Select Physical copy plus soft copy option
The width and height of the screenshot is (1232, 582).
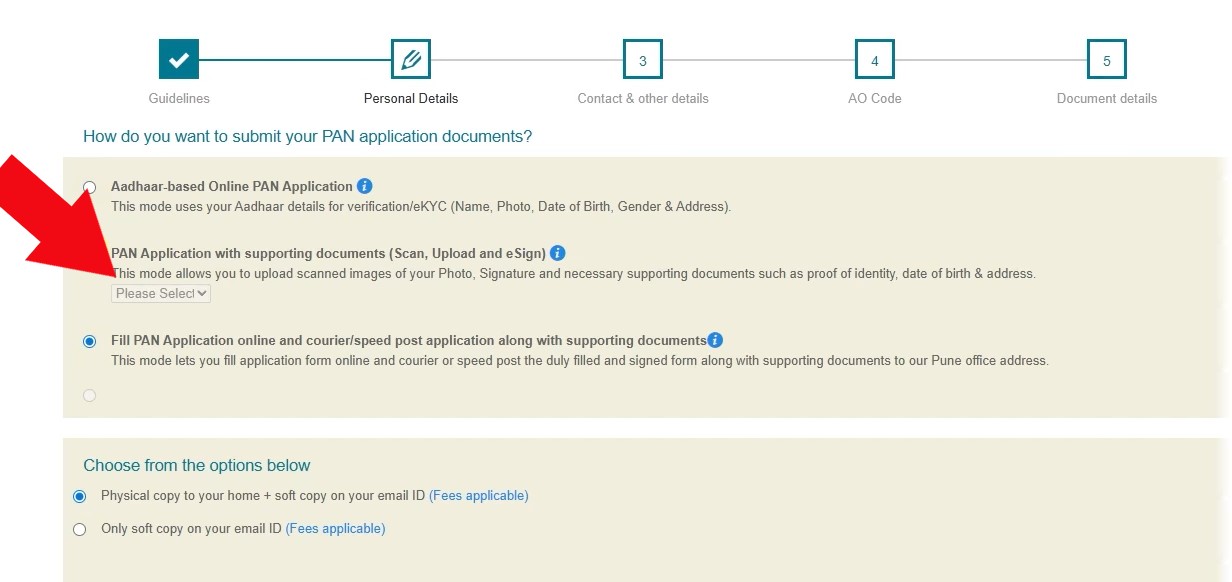(81, 495)
